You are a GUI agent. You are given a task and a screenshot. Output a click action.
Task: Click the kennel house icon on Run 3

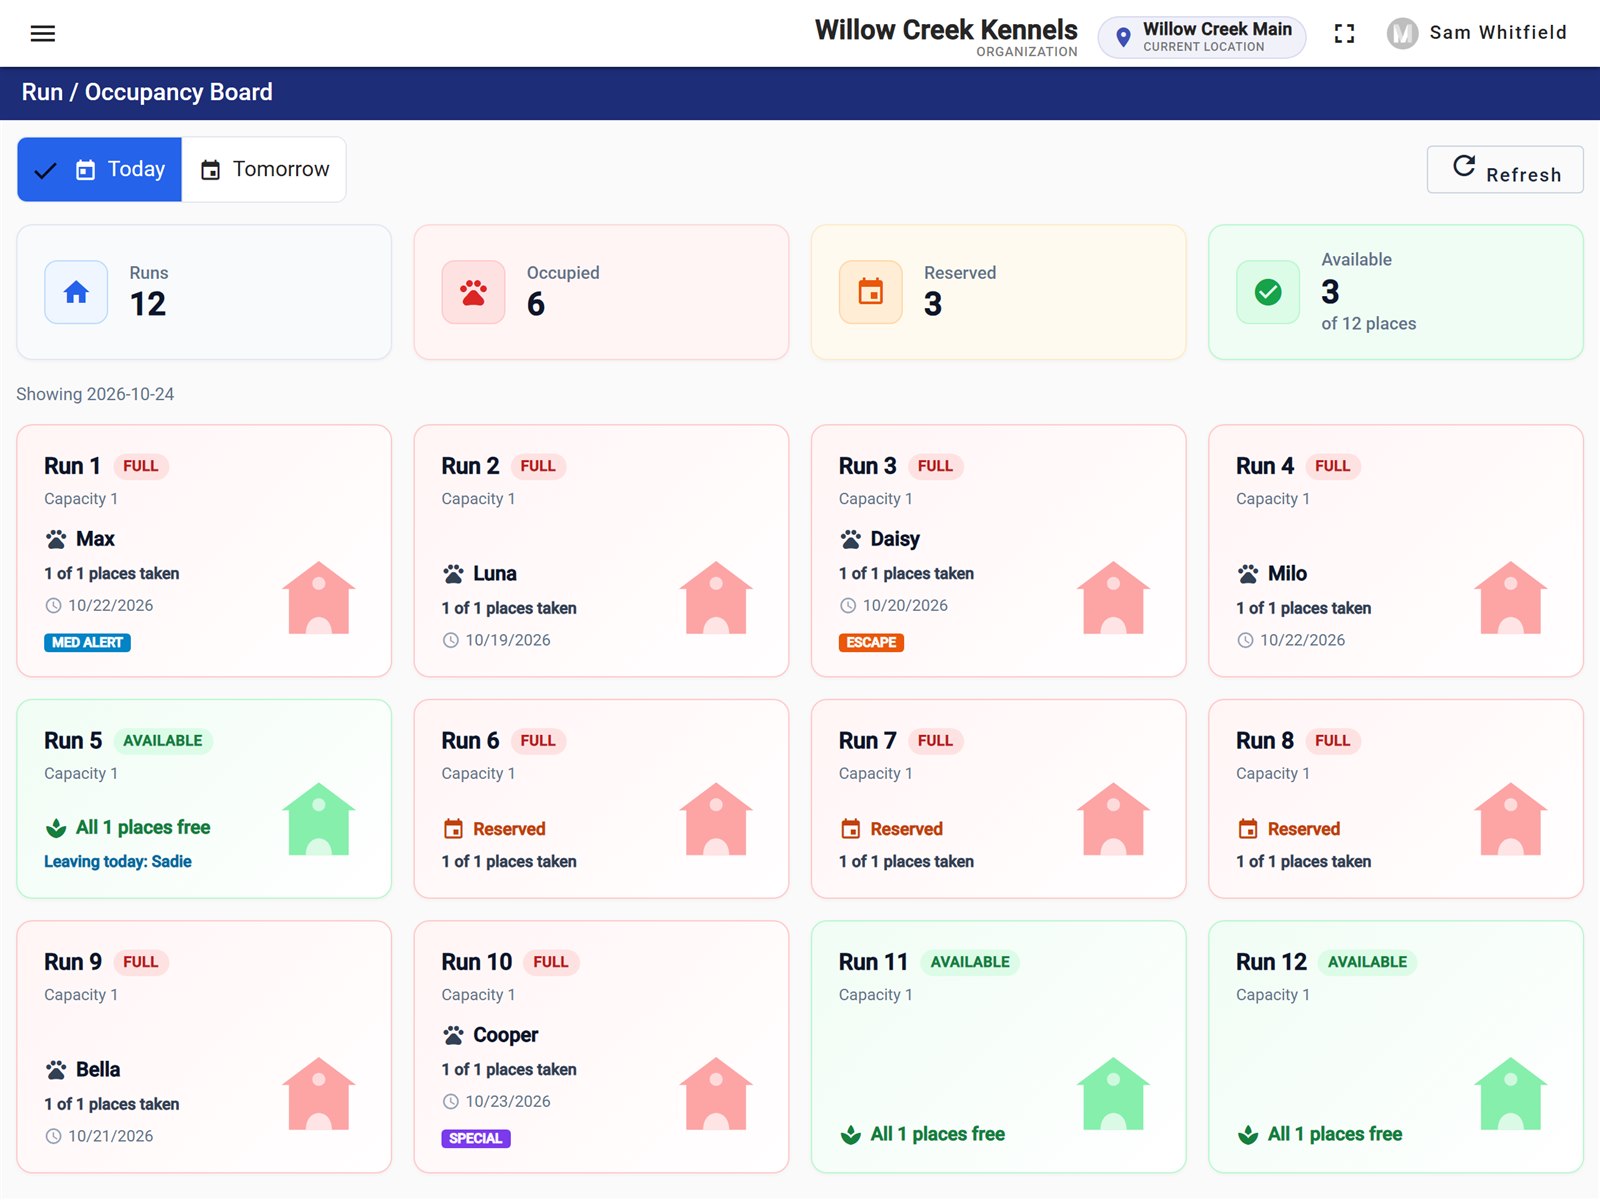pyautogui.click(x=1114, y=598)
